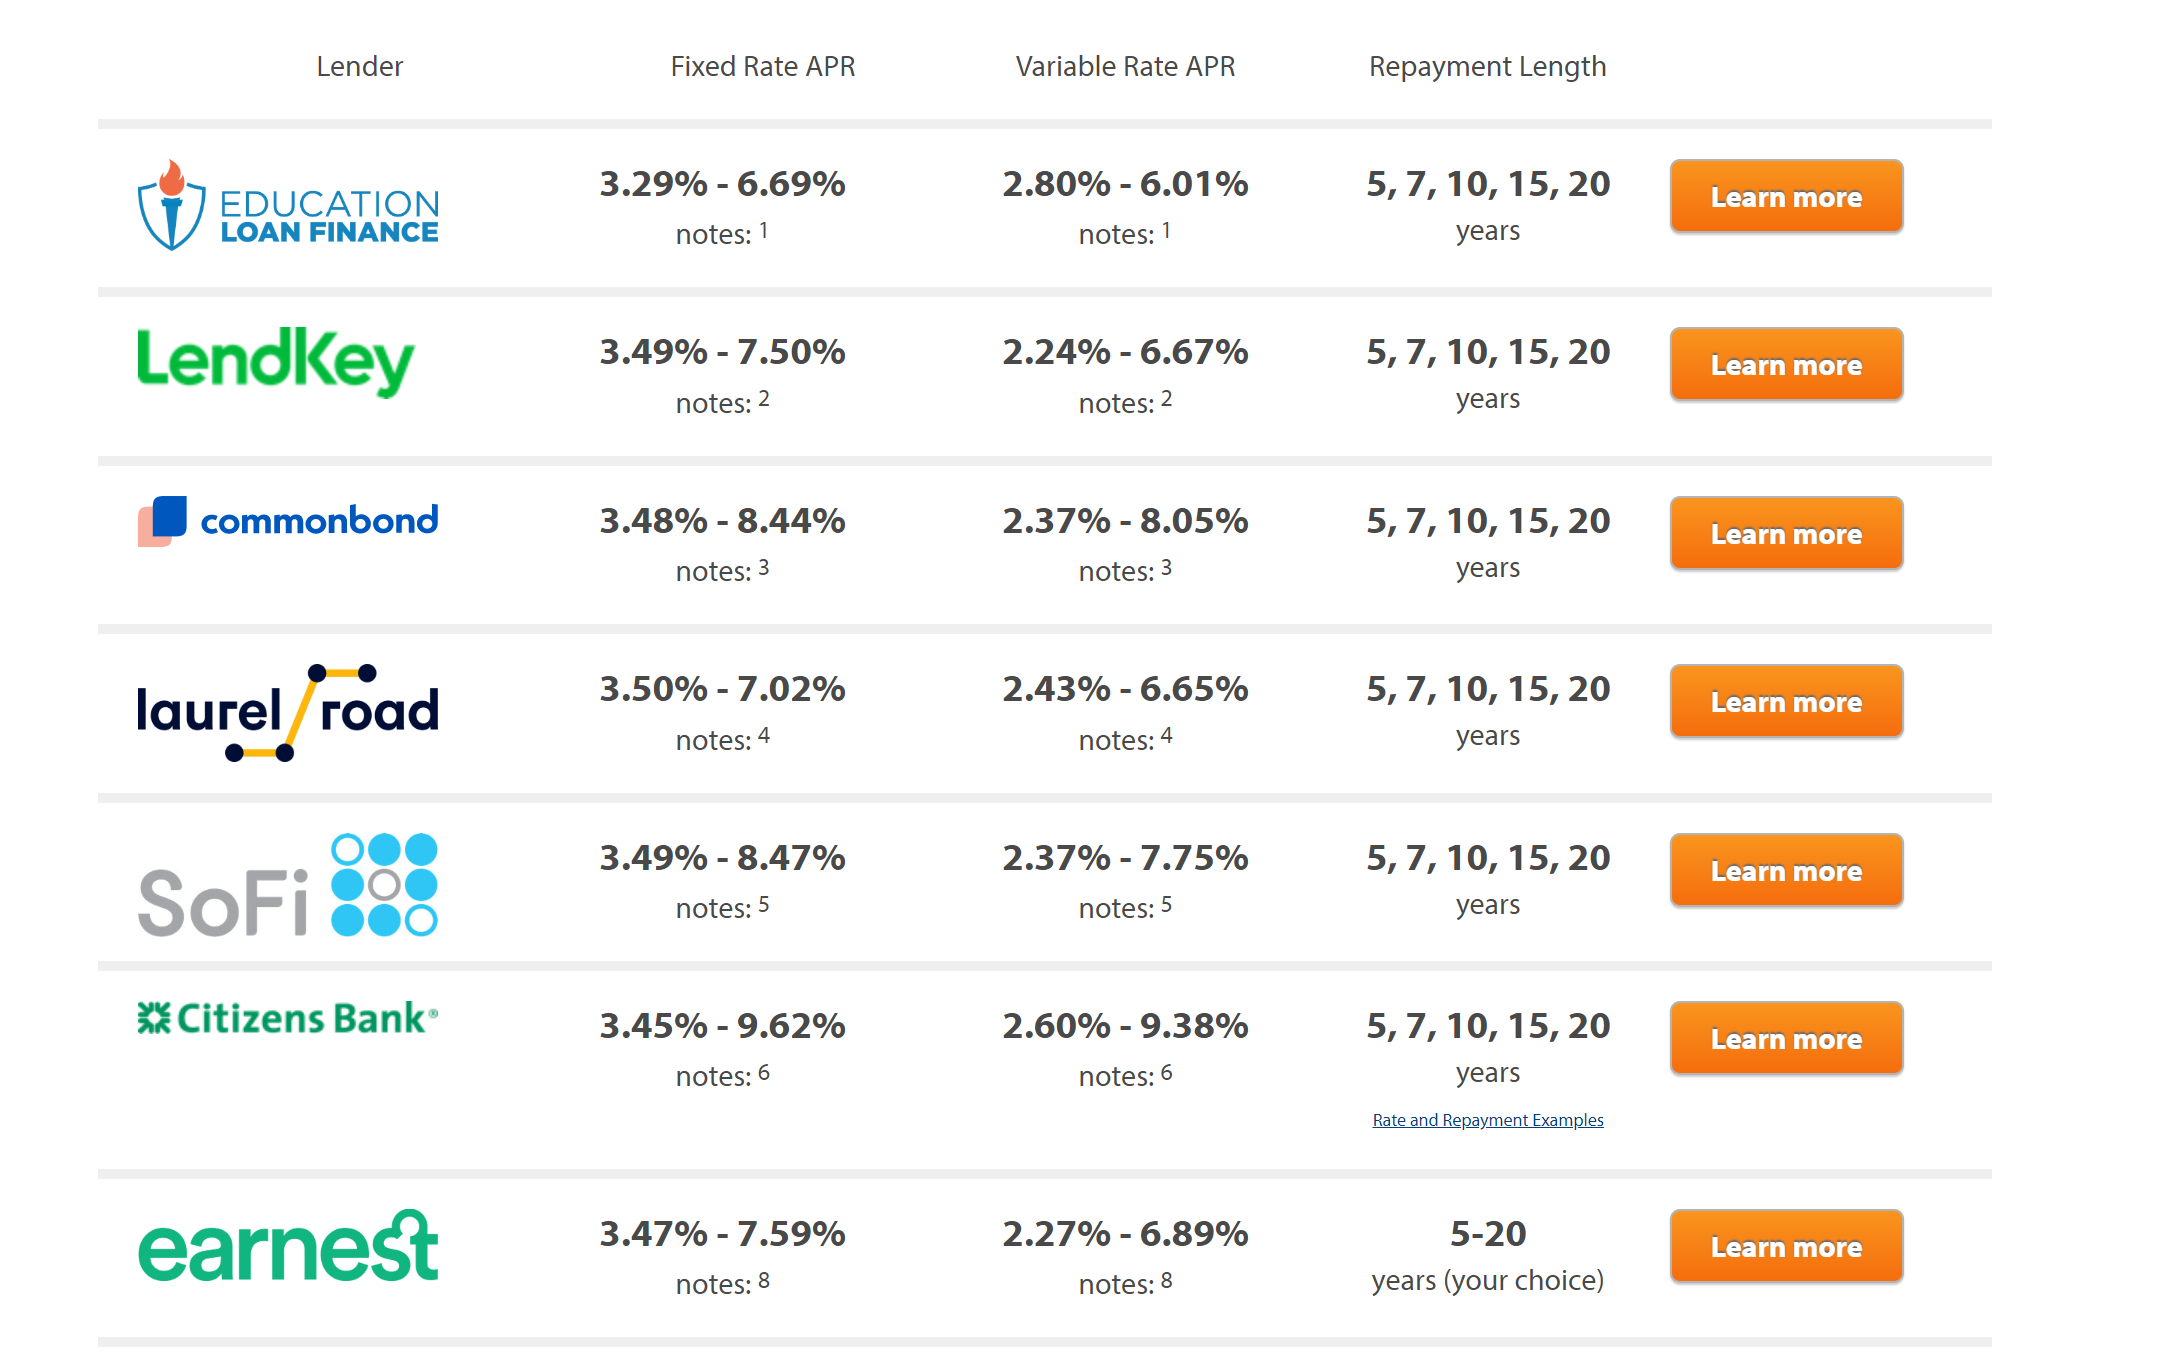Select the Repayment Length column header
This screenshot has height=1360, width=2168.
[1487, 66]
